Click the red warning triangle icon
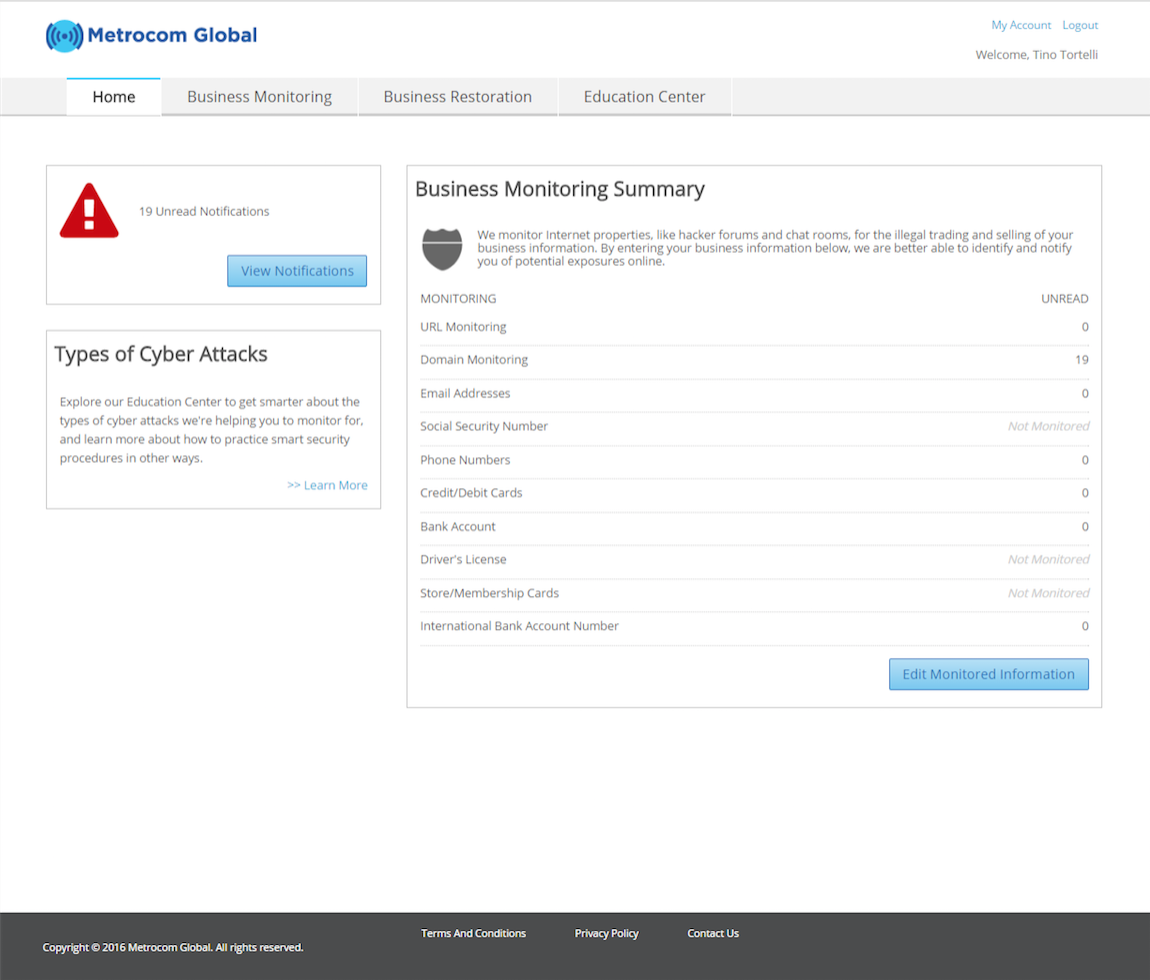This screenshot has width=1150, height=980. tap(89, 212)
